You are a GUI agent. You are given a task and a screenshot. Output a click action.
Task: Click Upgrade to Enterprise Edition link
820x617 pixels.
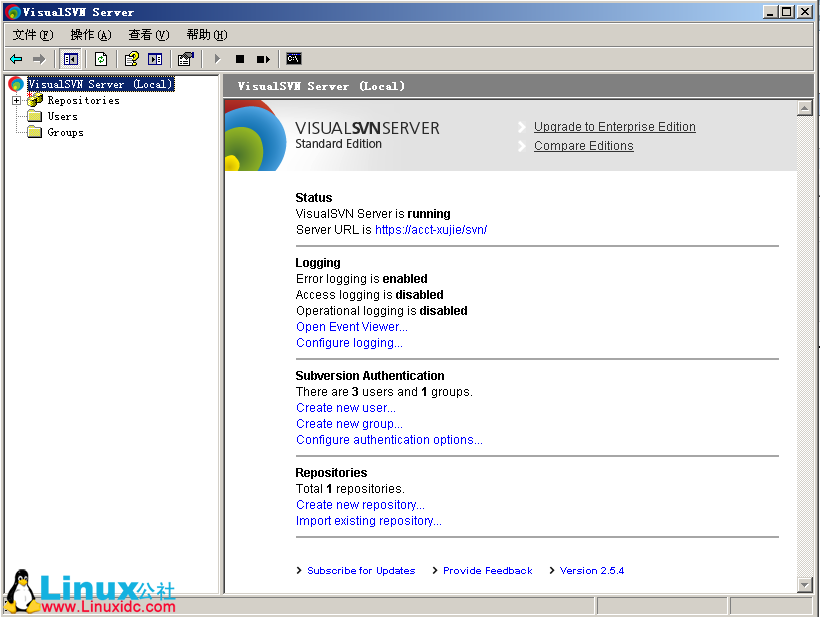(x=614, y=127)
